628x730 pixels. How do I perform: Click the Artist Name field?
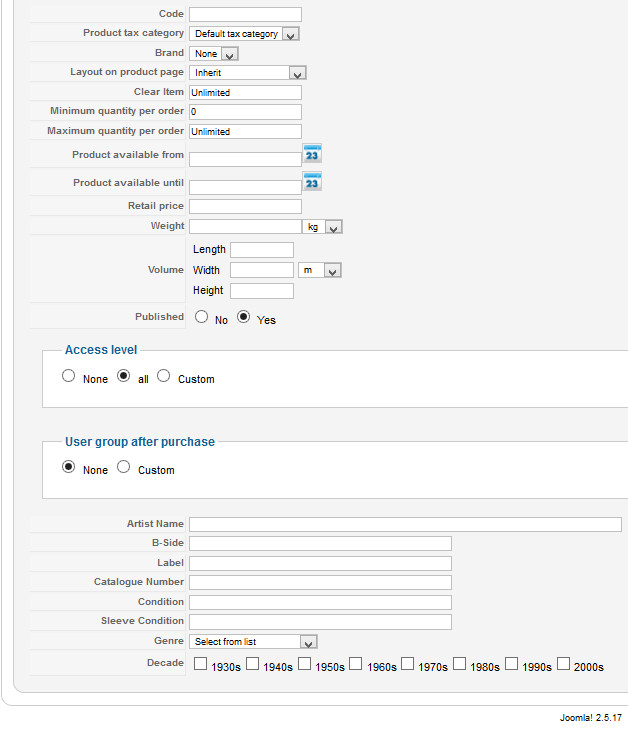(405, 525)
